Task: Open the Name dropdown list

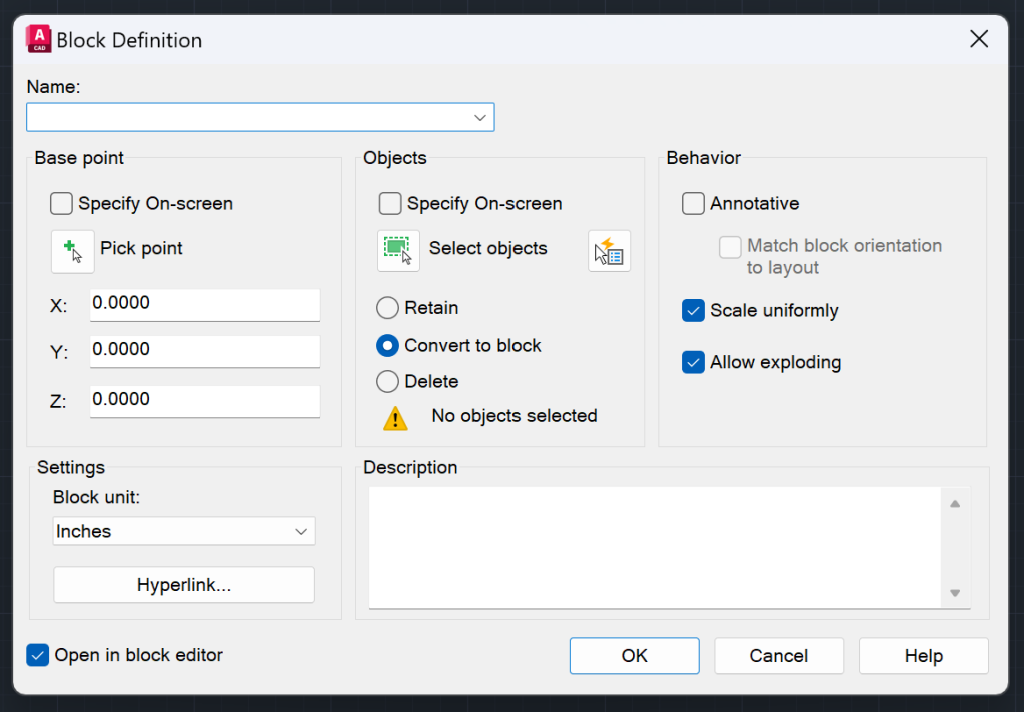Action: pyautogui.click(x=479, y=117)
